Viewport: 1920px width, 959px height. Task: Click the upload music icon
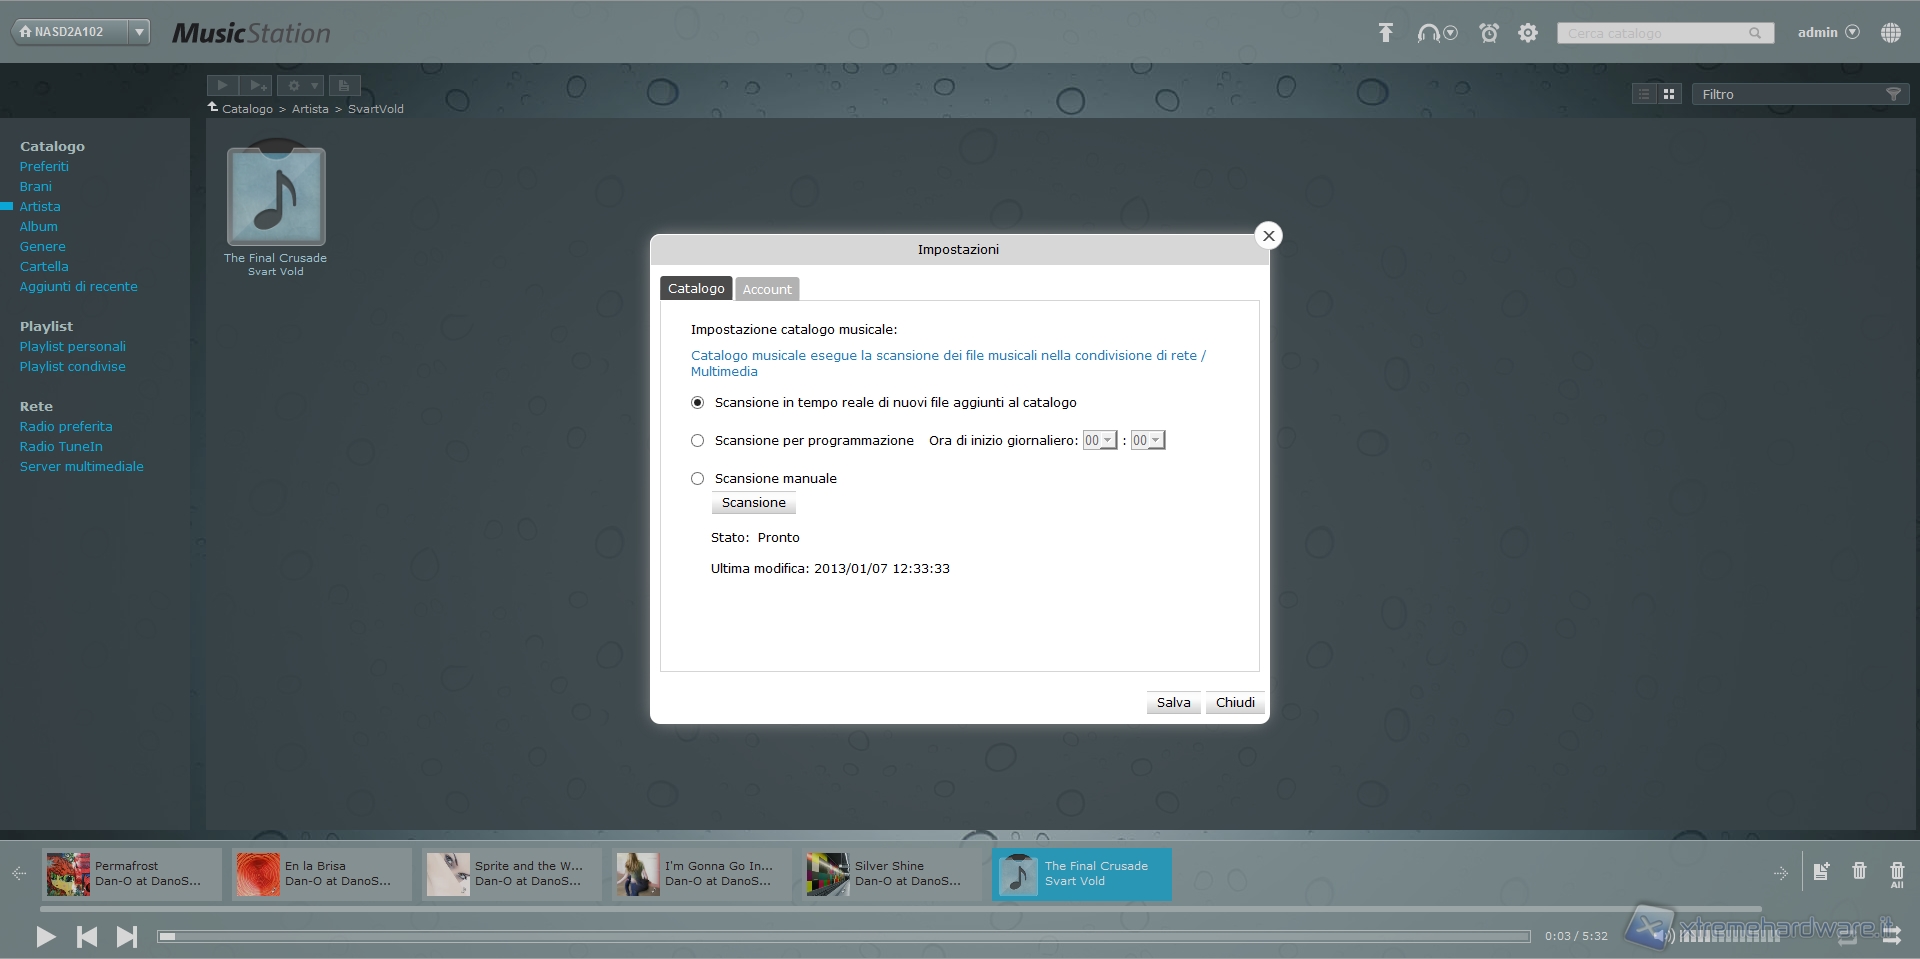[1385, 33]
